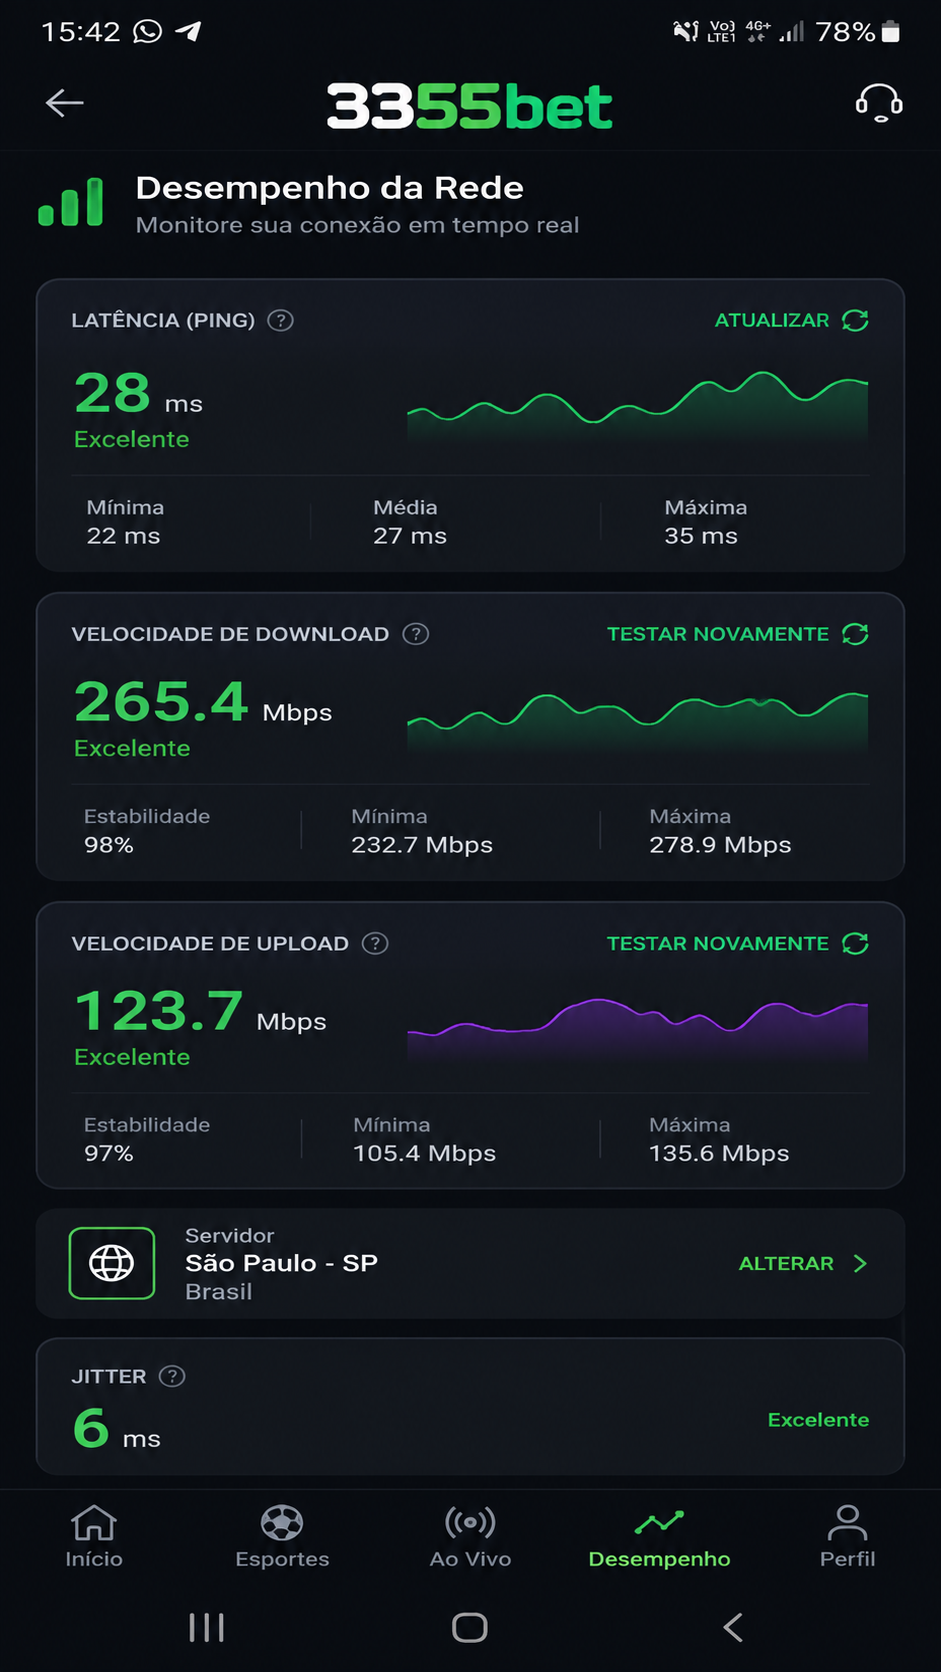
Task: Tap Atualizar to refresh latency
Action: point(772,320)
